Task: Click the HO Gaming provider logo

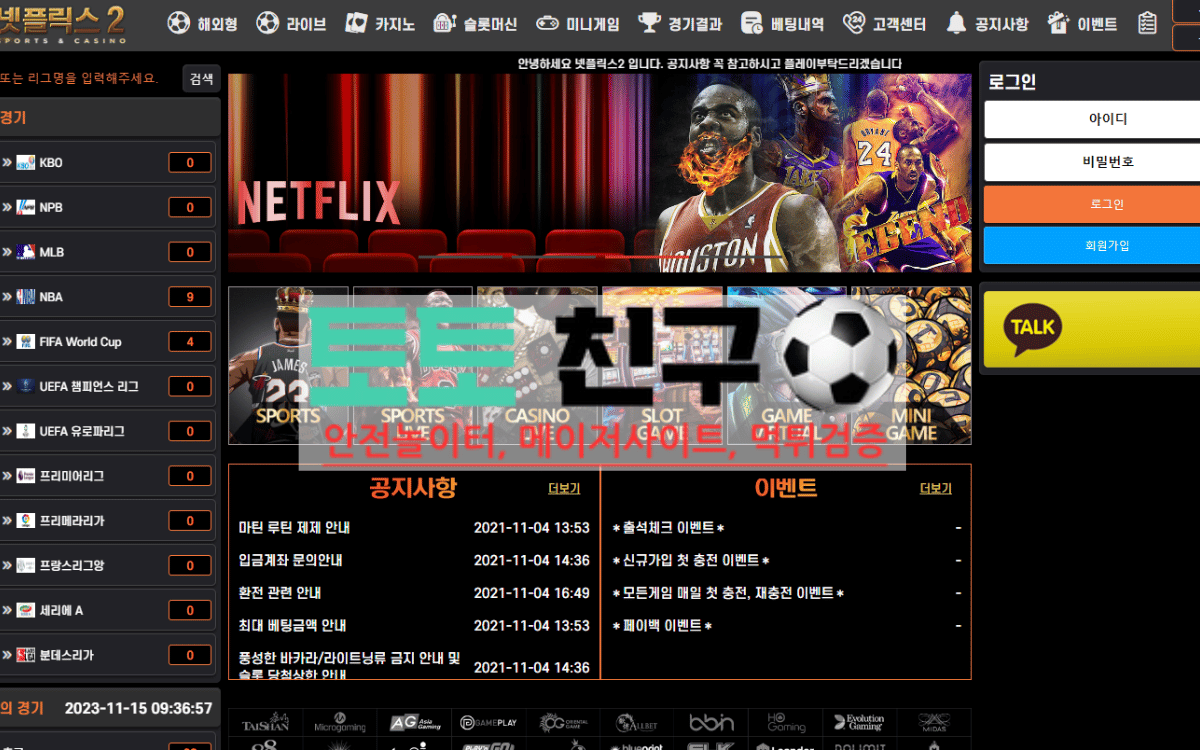Action: (x=786, y=722)
